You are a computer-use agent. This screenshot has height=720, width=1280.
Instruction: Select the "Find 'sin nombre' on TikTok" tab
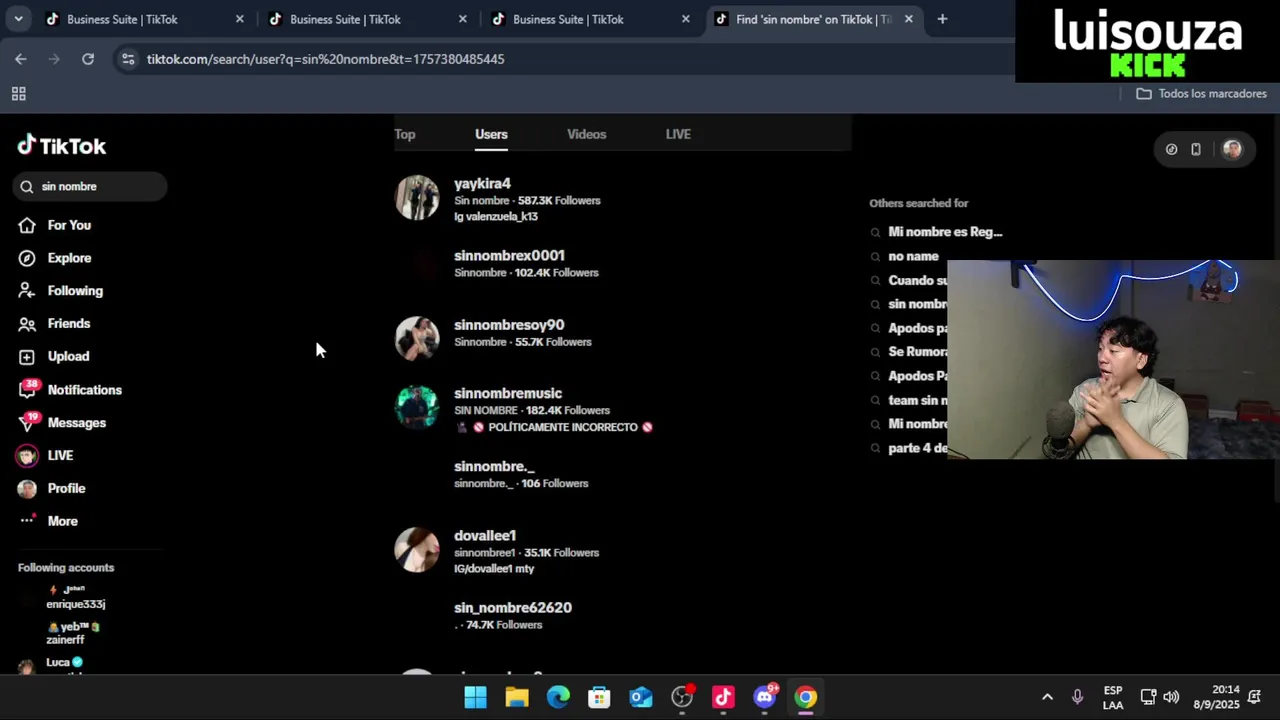[x=814, y=19]
